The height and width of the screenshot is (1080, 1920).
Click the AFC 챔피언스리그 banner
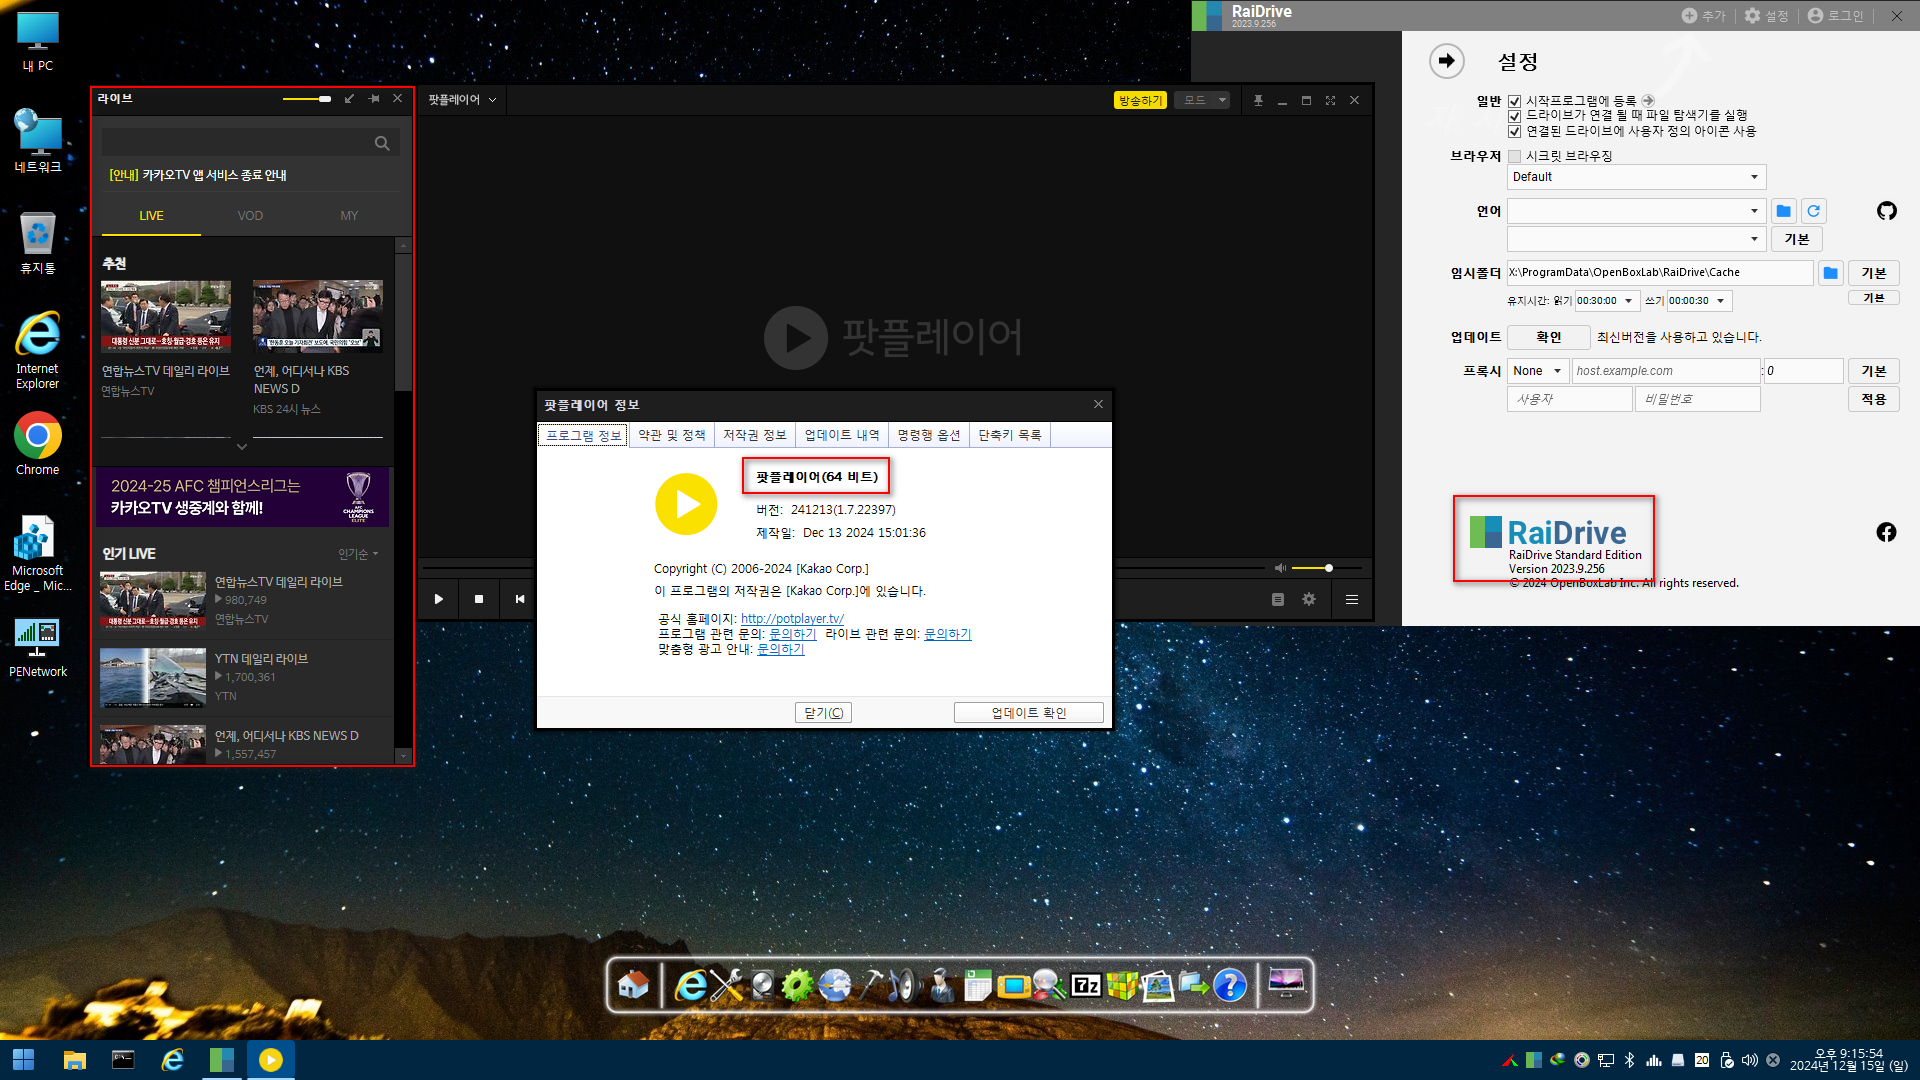click(243, 497)
